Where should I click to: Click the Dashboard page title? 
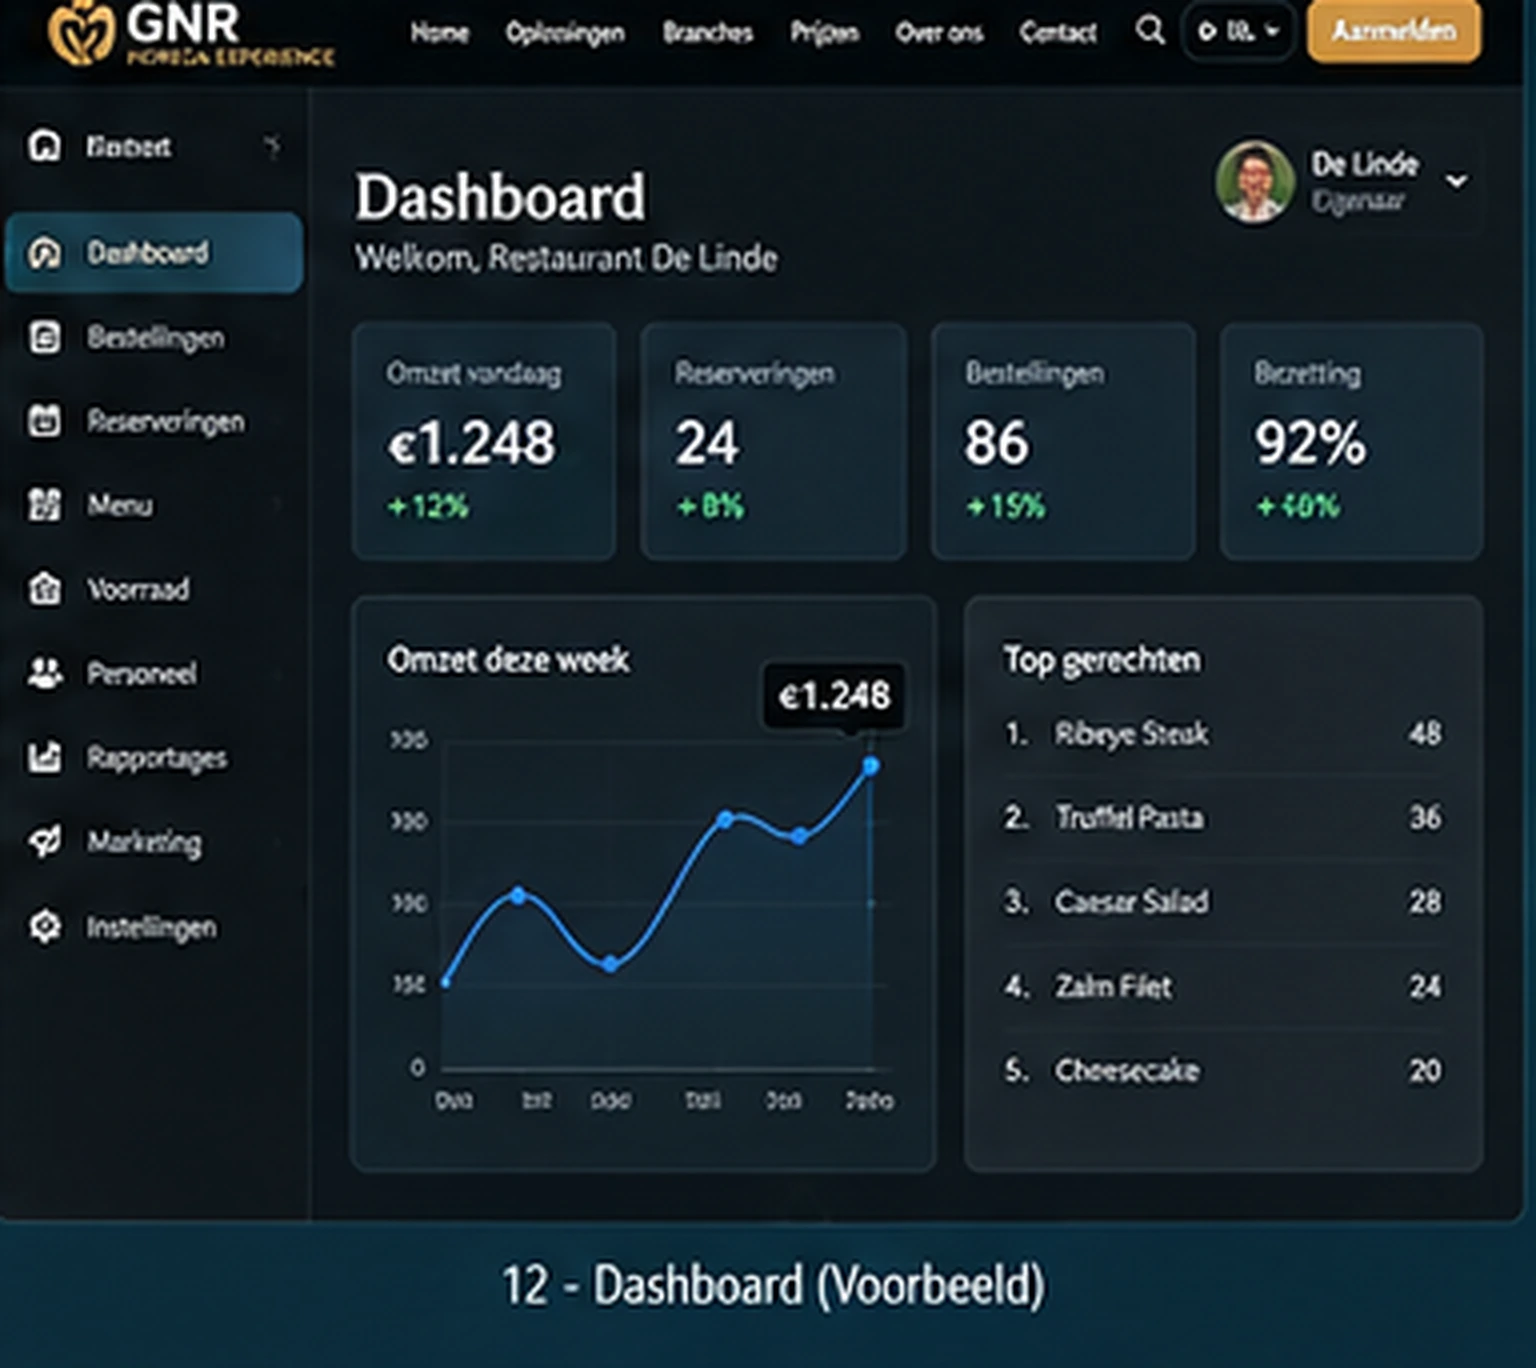pos(500,196)
